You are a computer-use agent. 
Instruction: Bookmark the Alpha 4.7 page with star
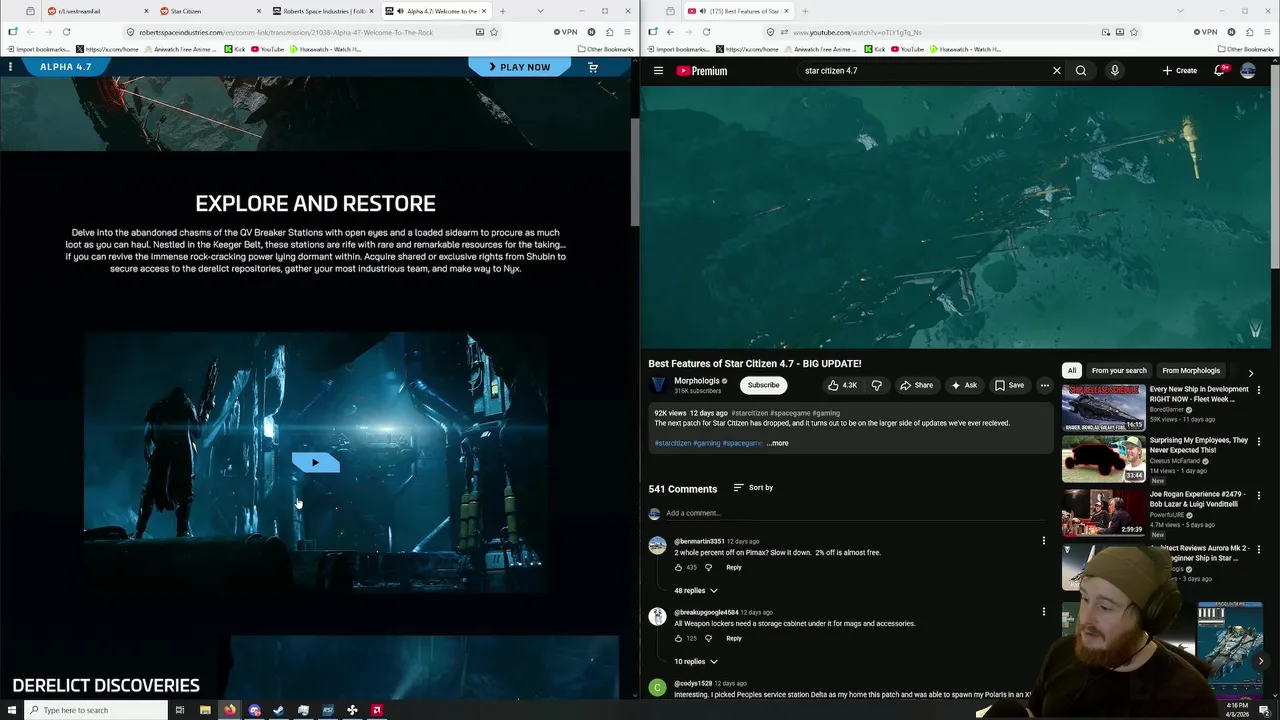click(493, 32)
